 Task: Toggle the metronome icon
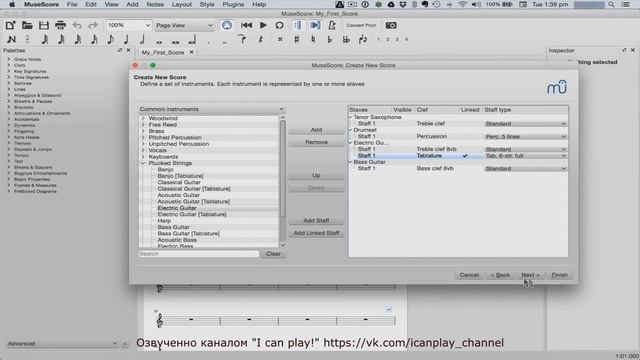(332, 25)
